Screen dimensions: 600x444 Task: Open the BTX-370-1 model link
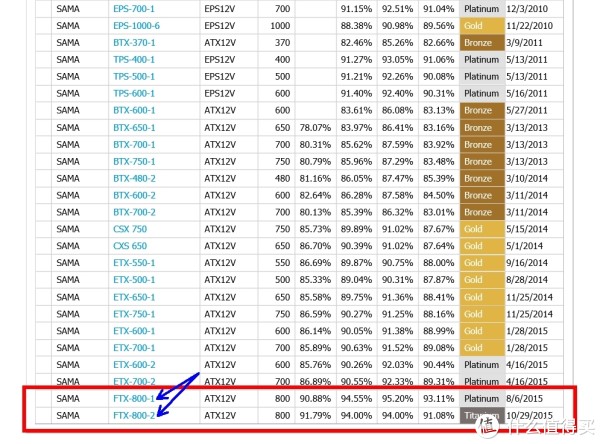click(x=134, y=42)
